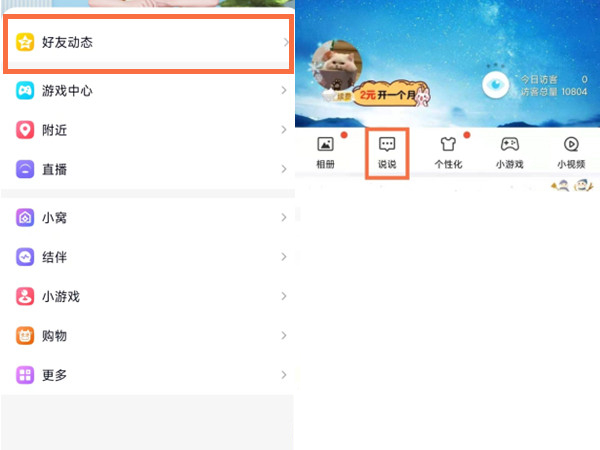Expand the 更多 row chevron

click(x=284, y=375)
